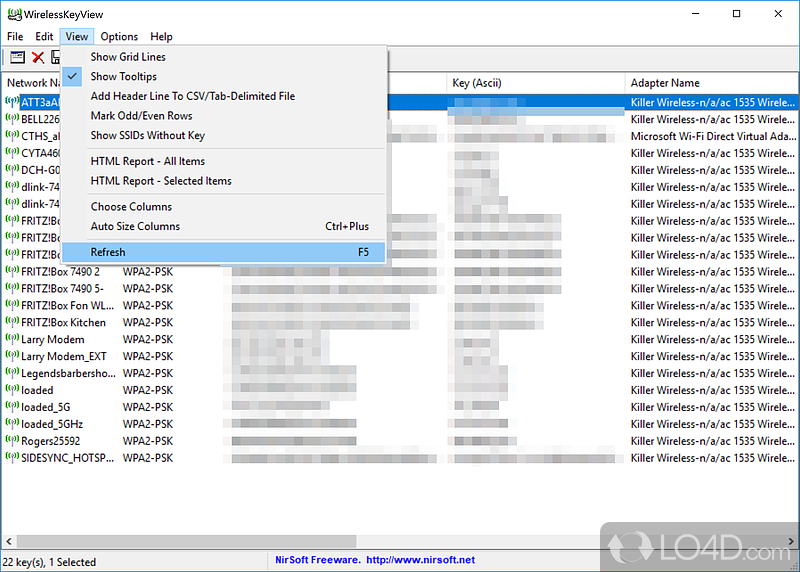This screenshot has width=800, height=572.
Task: Click the horizontal scrollbar thumb
Action: 186,541
